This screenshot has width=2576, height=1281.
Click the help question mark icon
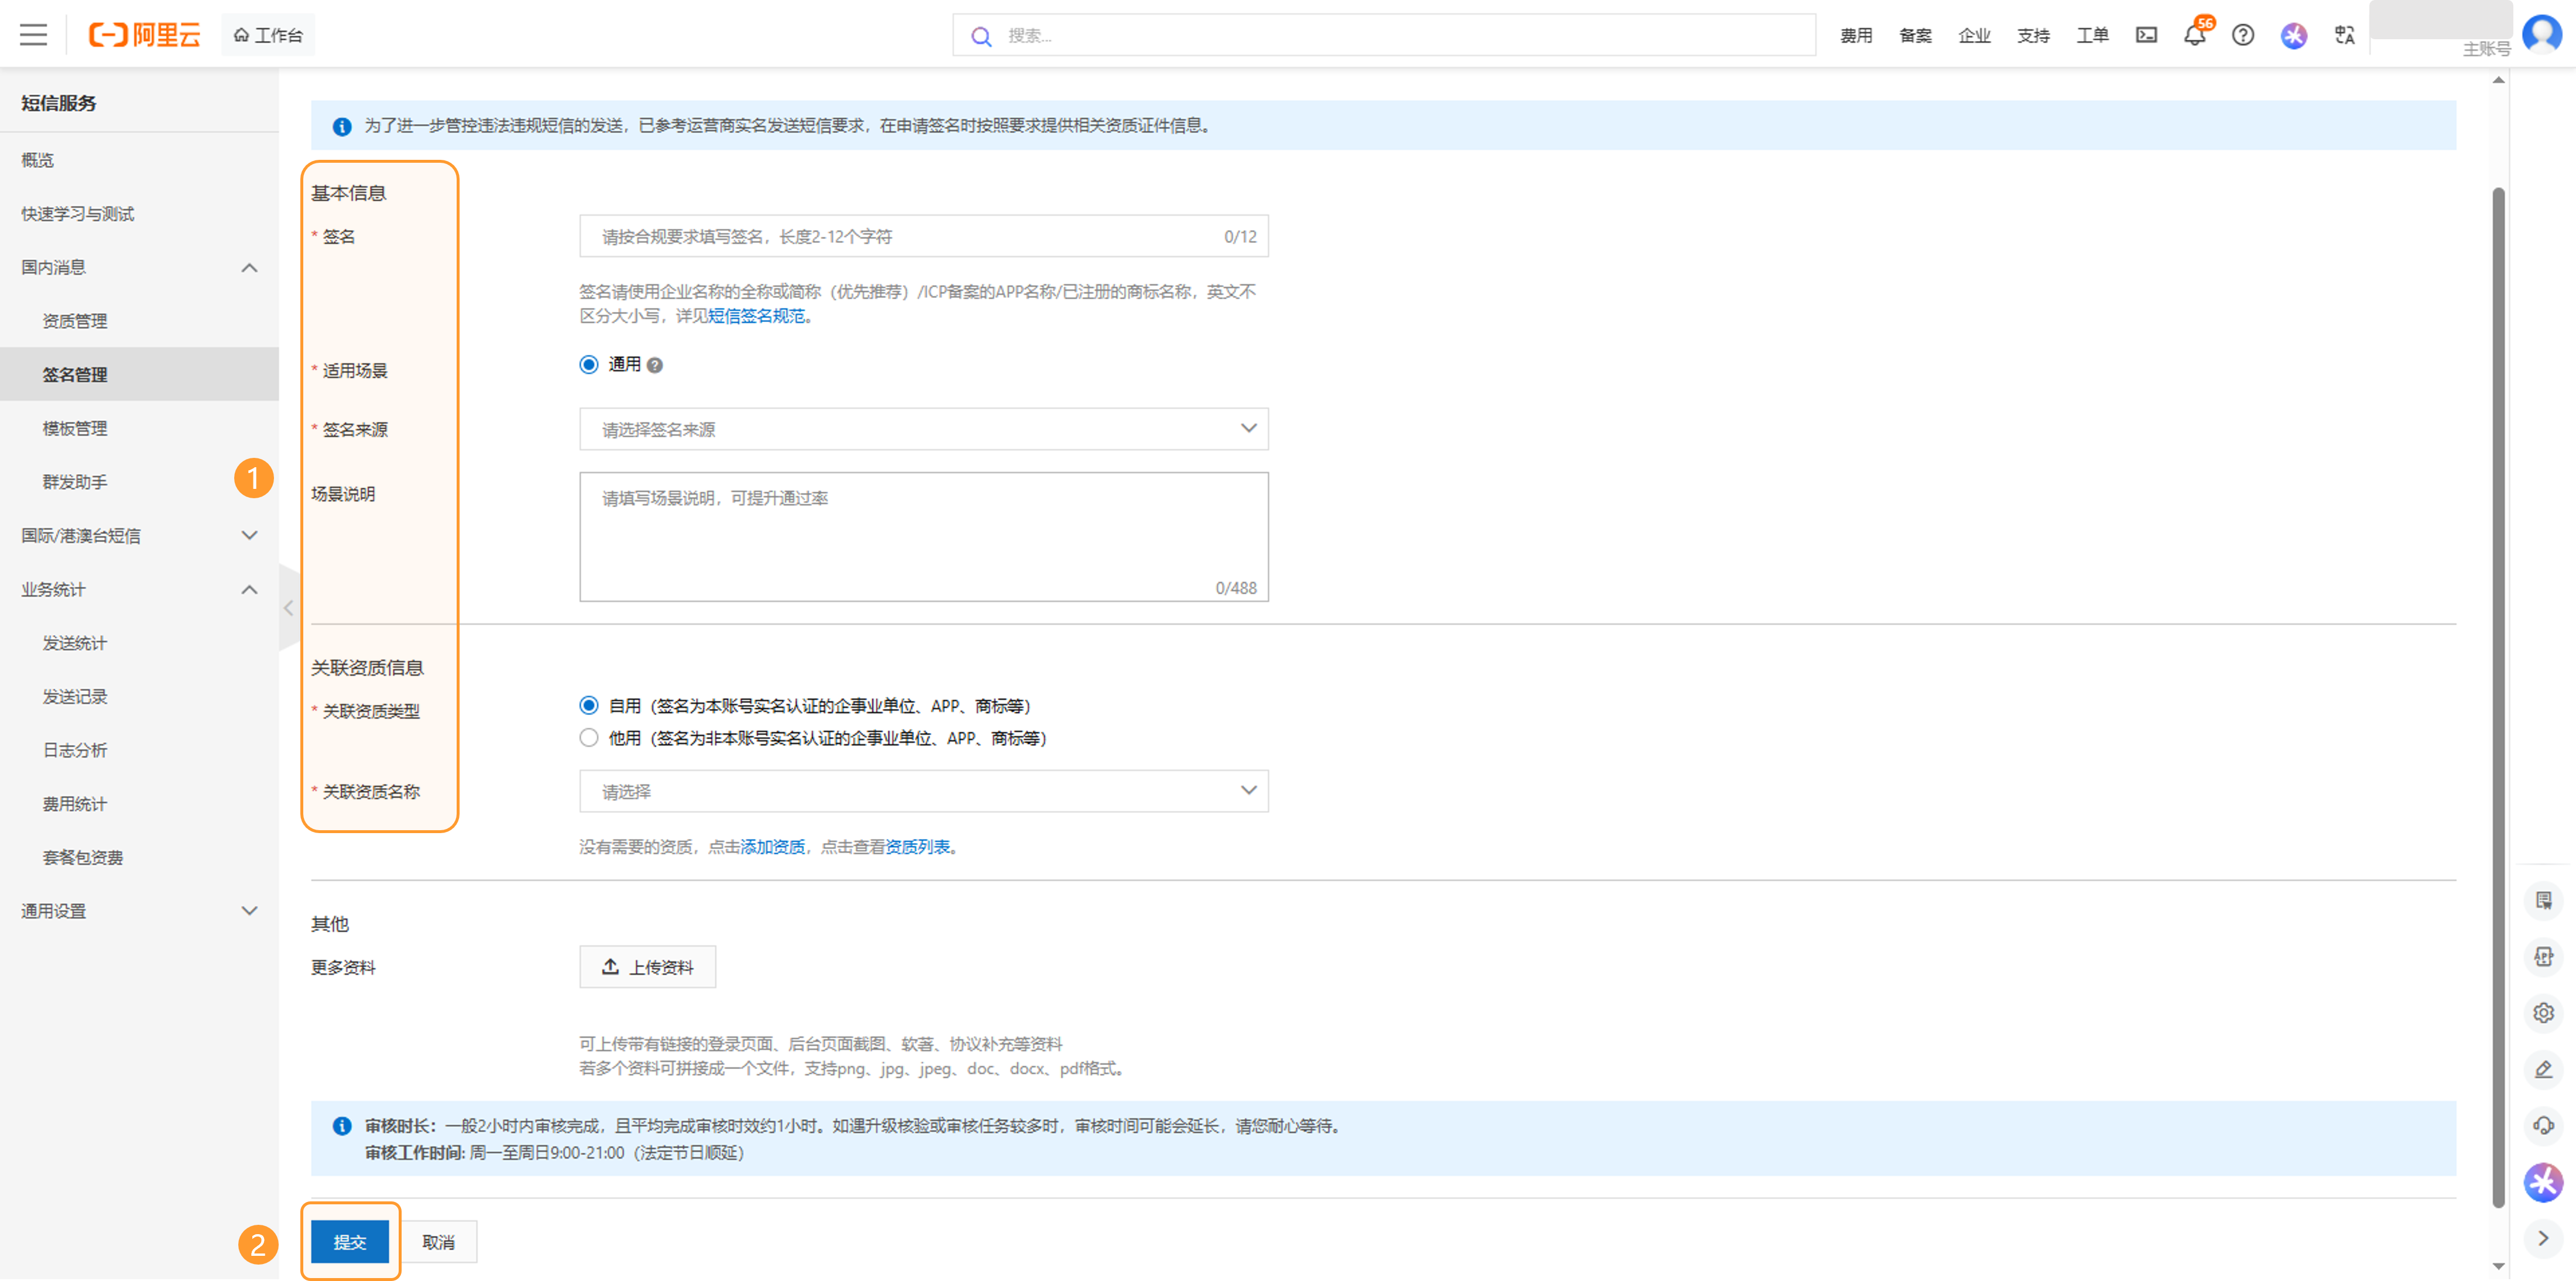click(2243, 35)
